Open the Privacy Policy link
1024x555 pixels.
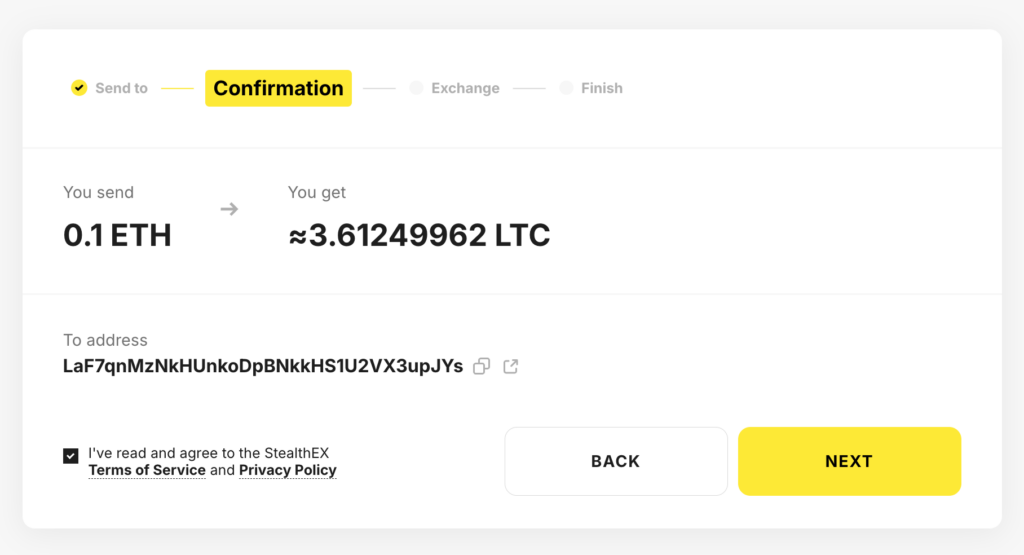point(287,470)
